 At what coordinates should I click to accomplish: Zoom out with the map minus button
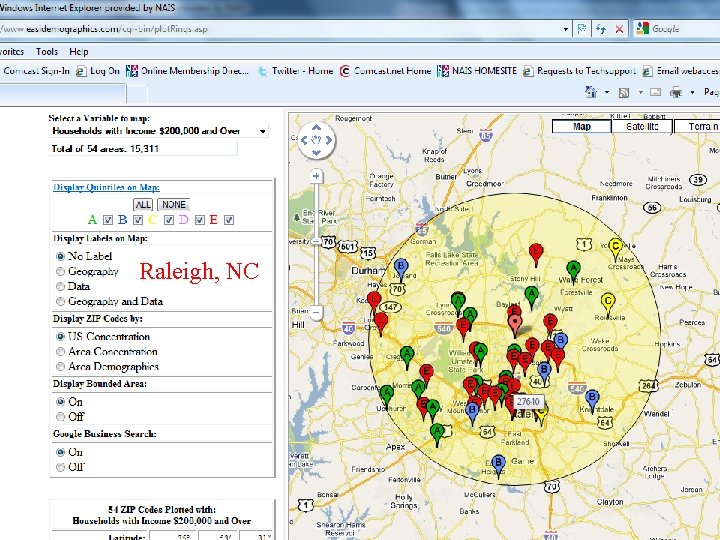pos(316,312)
